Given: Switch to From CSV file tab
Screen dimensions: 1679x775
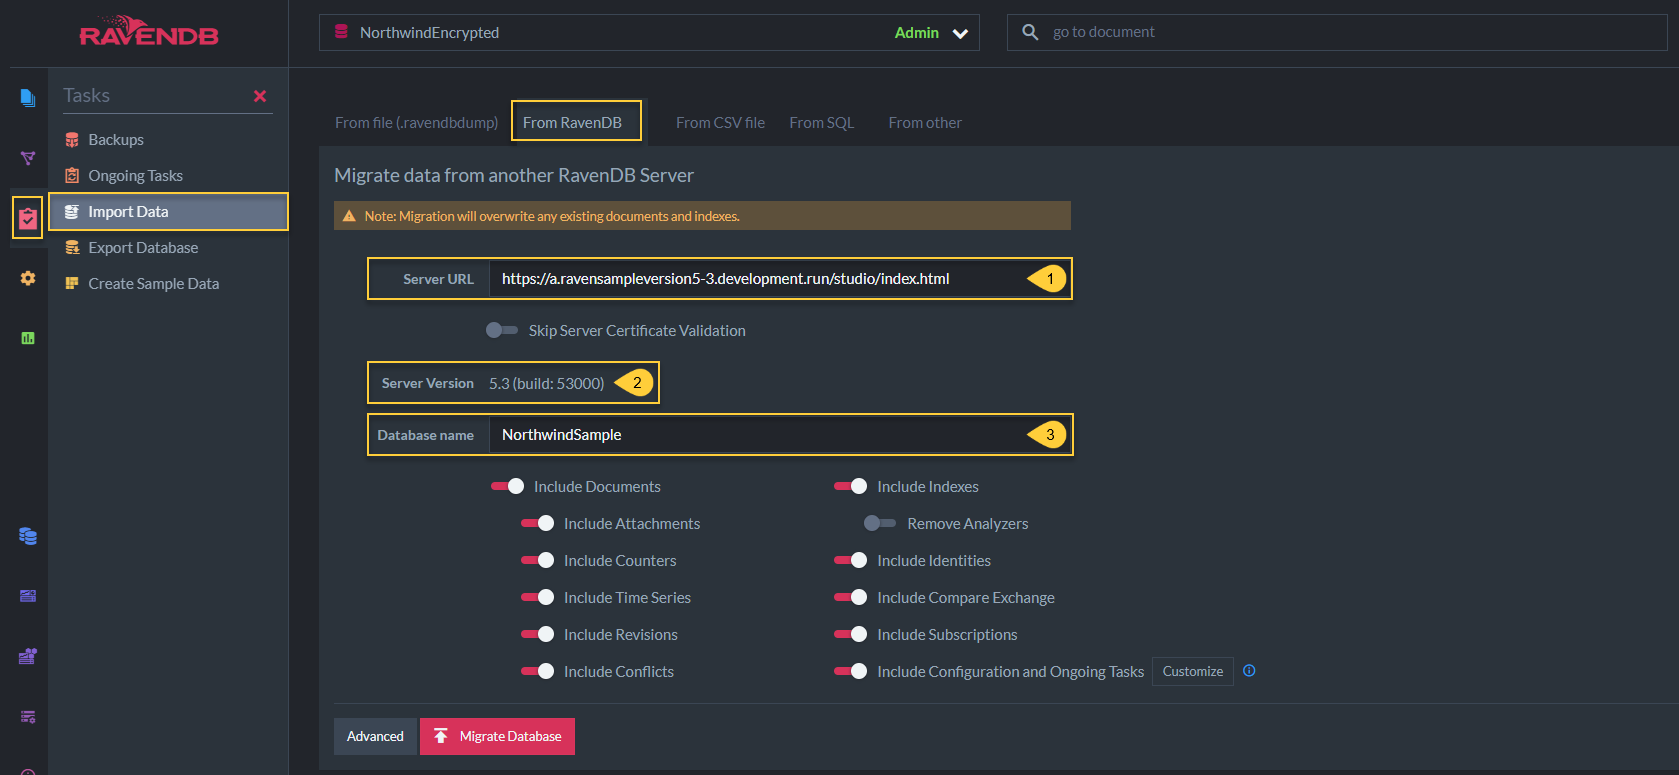Looking at the screenshot, I should coord(720,122).
